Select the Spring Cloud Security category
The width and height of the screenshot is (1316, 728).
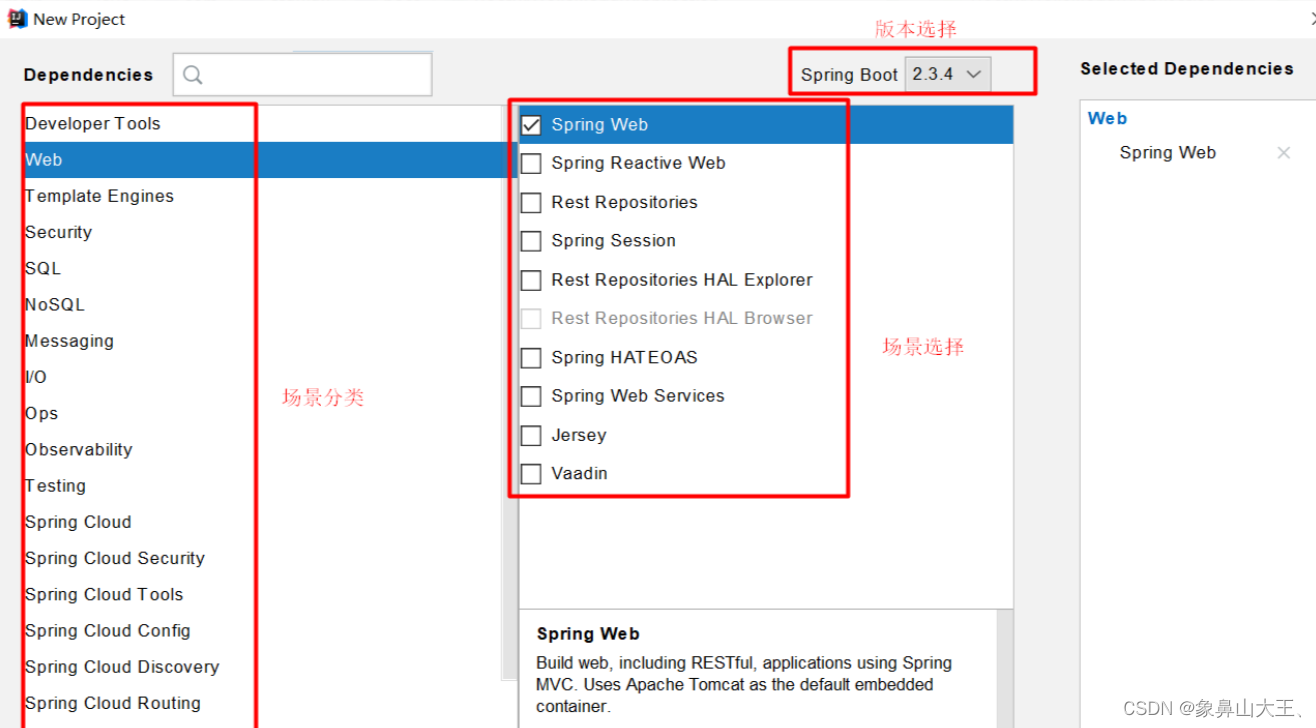tap(264, 558)
